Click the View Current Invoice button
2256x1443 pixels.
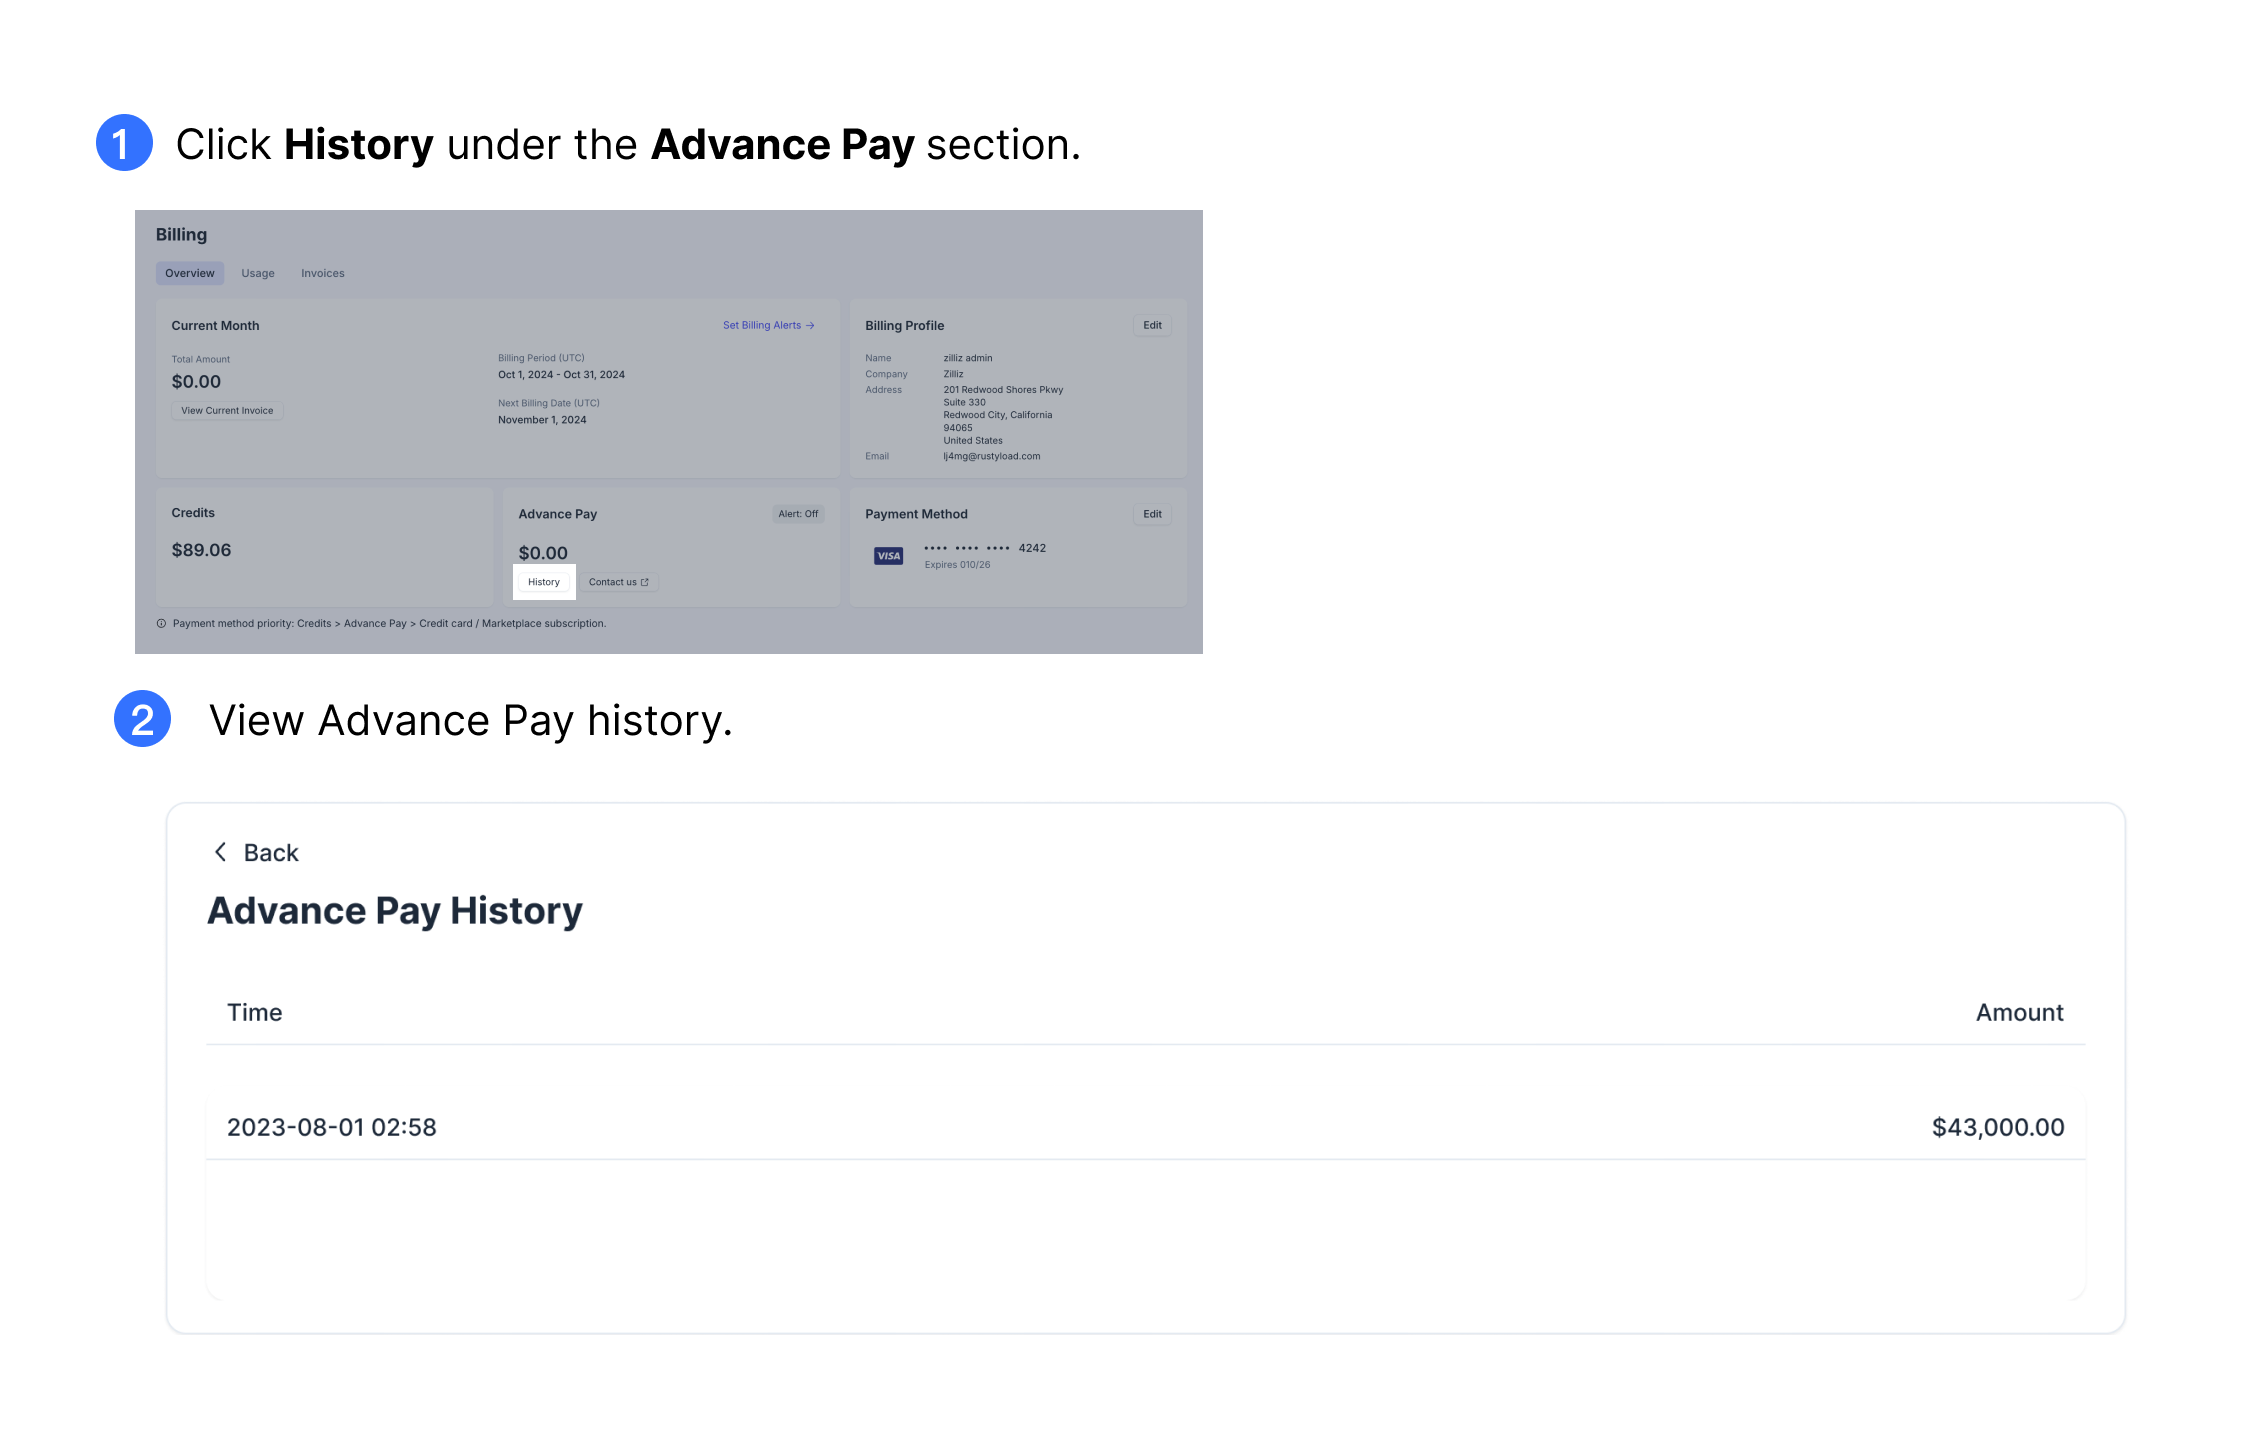(x=227, y=411)
